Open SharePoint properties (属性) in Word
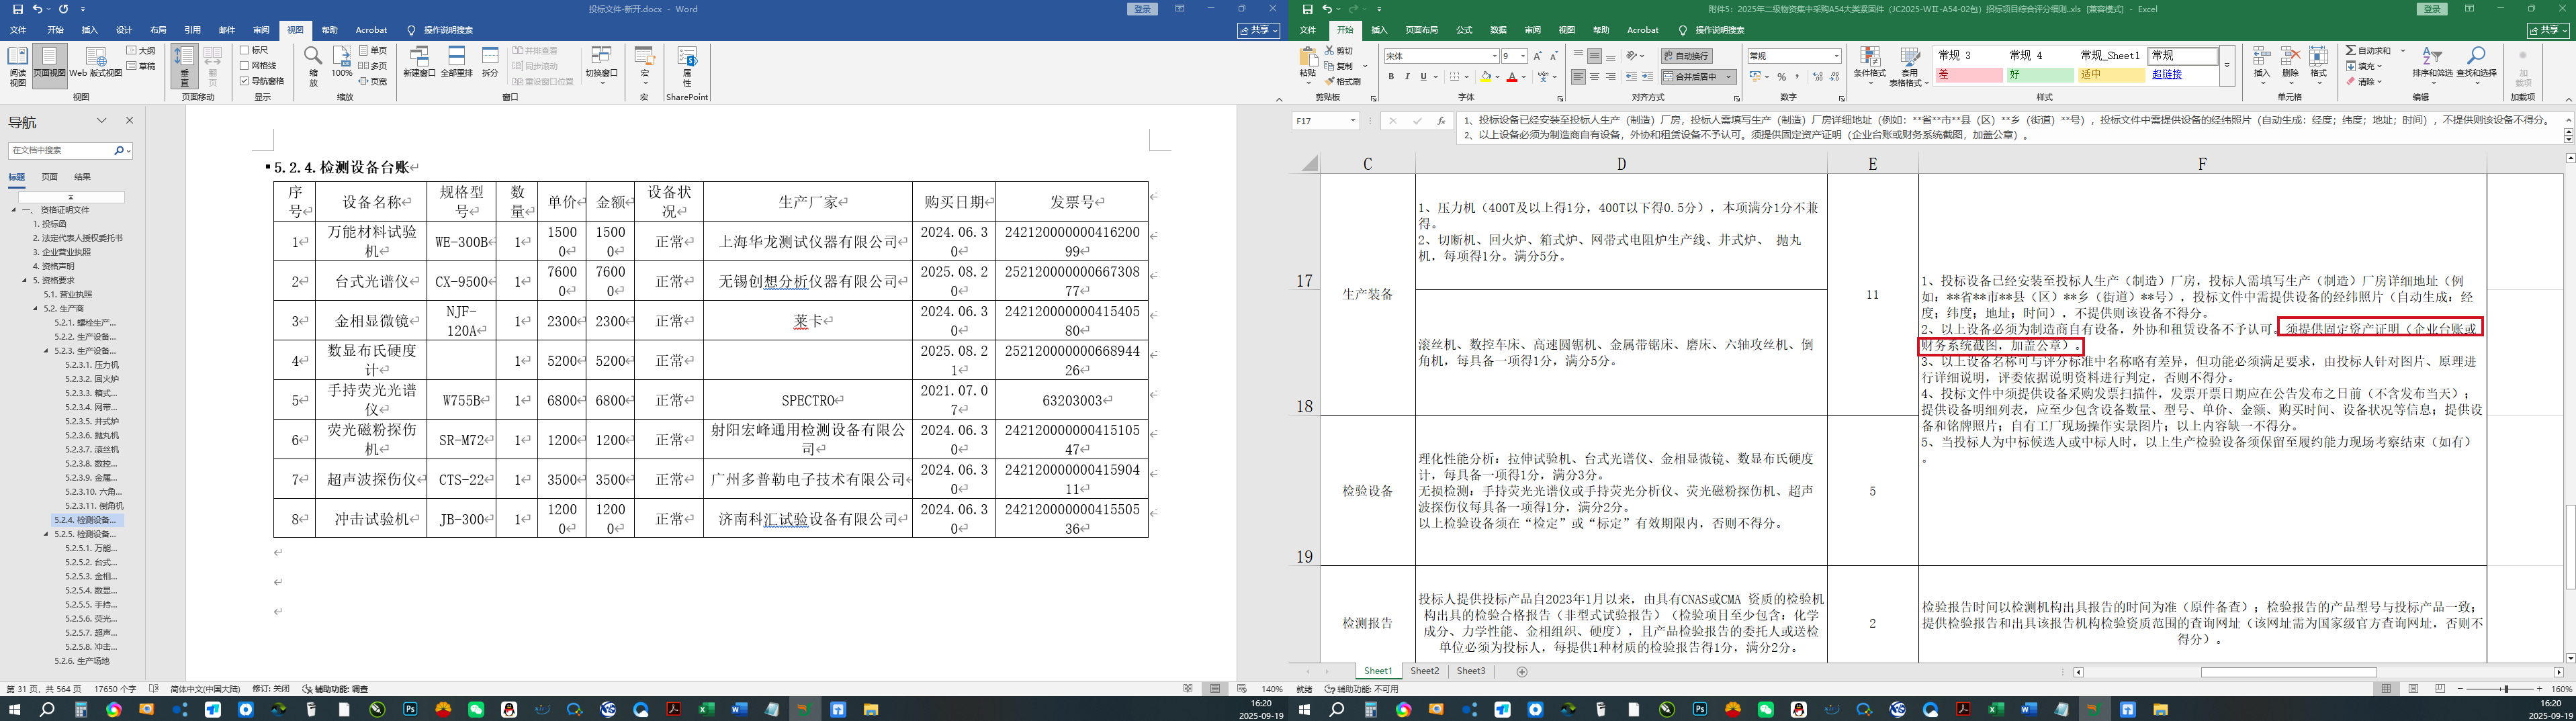Screen dimensions: 2576x721 coord(687,66)
